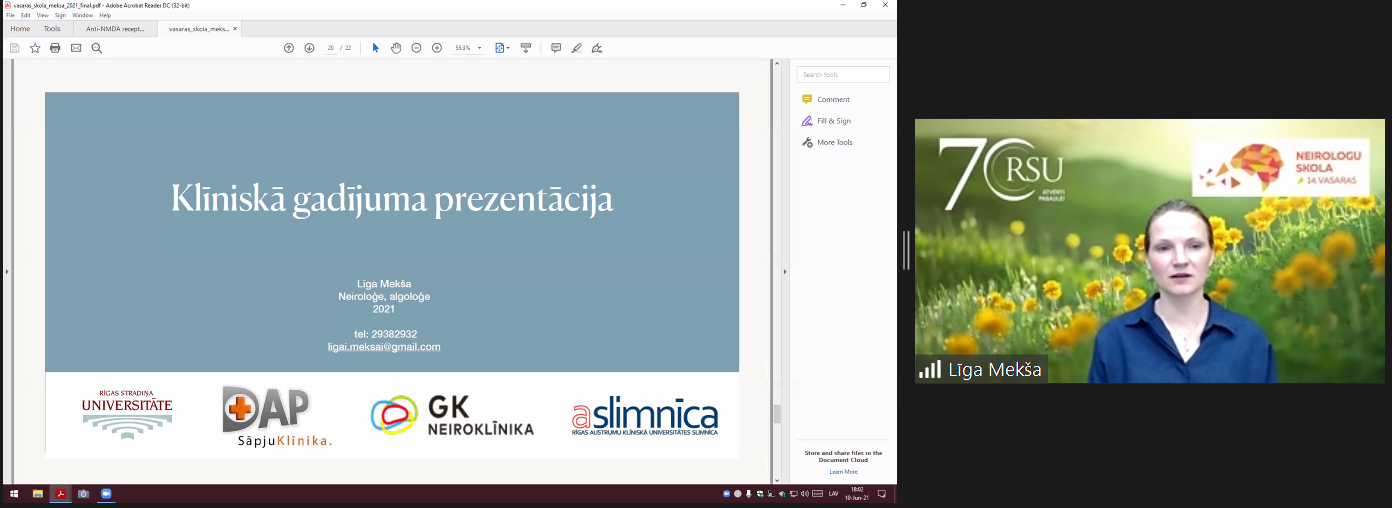This screenshot has height=508, width=1392.
Task: Click slide title Klīniskā gadījuma prezentācija
Action: 392,198
